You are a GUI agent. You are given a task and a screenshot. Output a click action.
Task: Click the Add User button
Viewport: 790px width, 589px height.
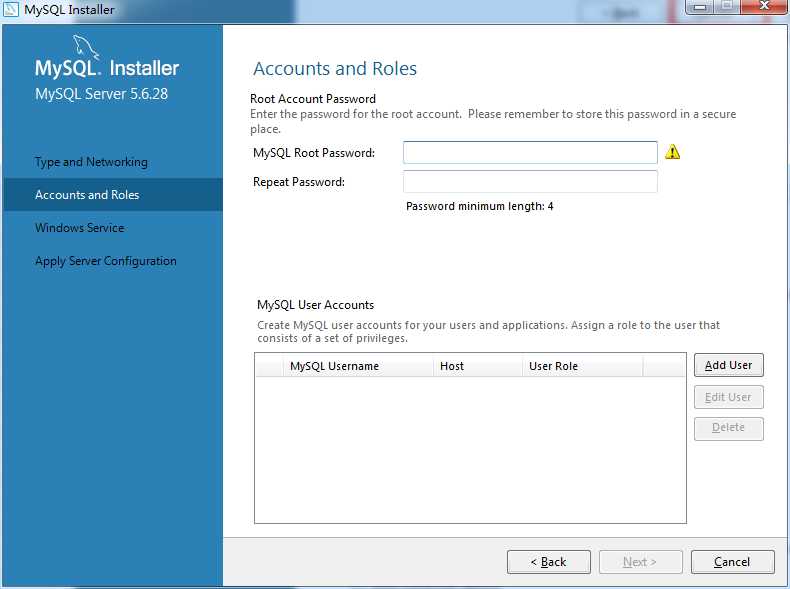pyautogui.click(x=729, y=365)
